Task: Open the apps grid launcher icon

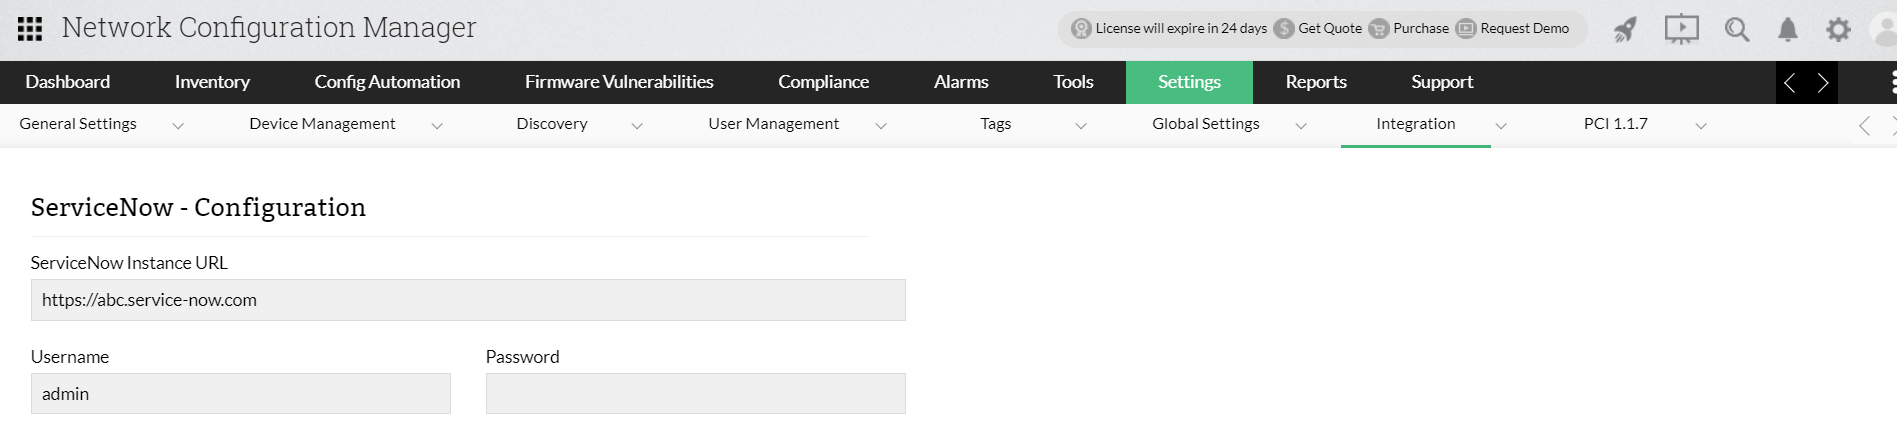Action: 30,28
